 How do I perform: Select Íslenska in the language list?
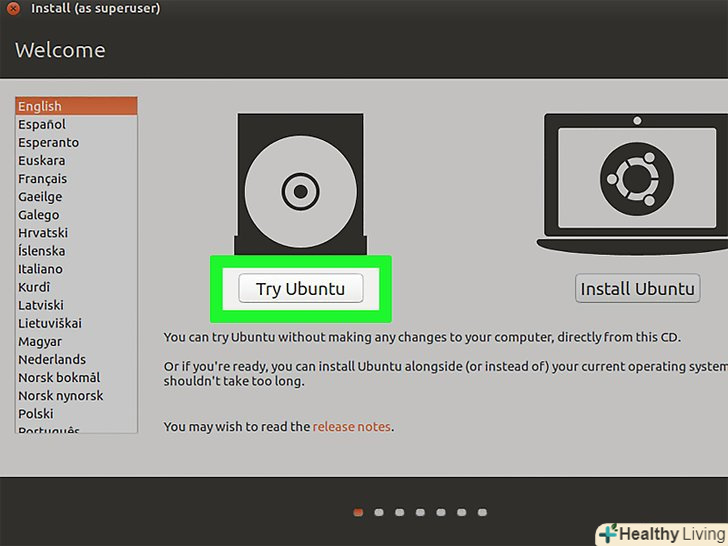(x=76, y=251)
